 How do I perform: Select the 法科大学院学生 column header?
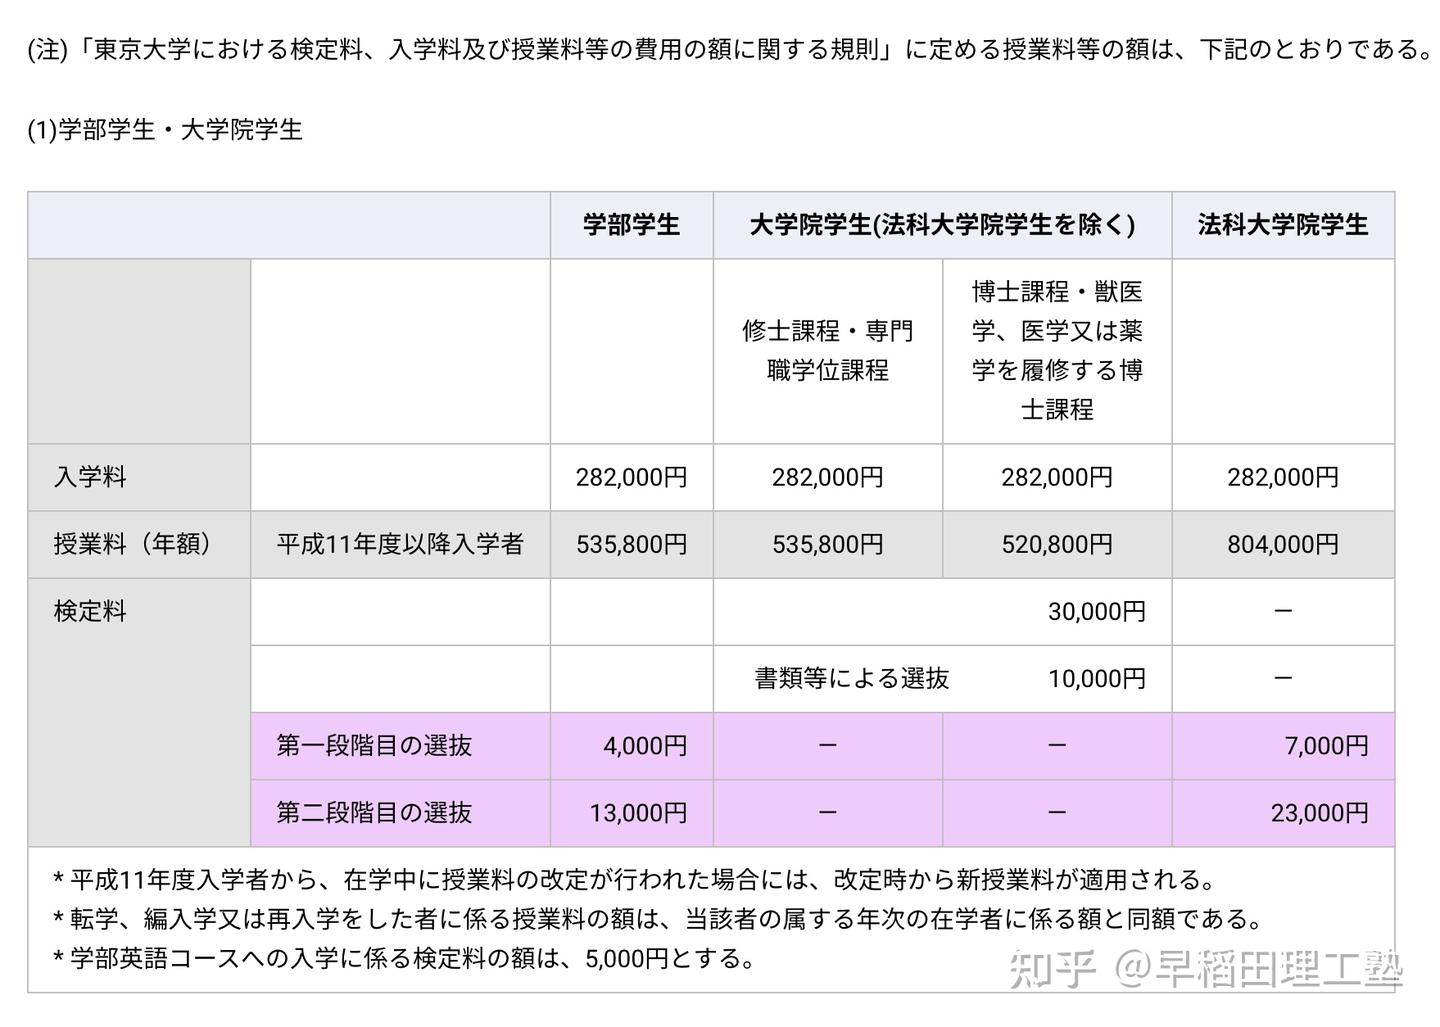click(x=1283, y=225)
